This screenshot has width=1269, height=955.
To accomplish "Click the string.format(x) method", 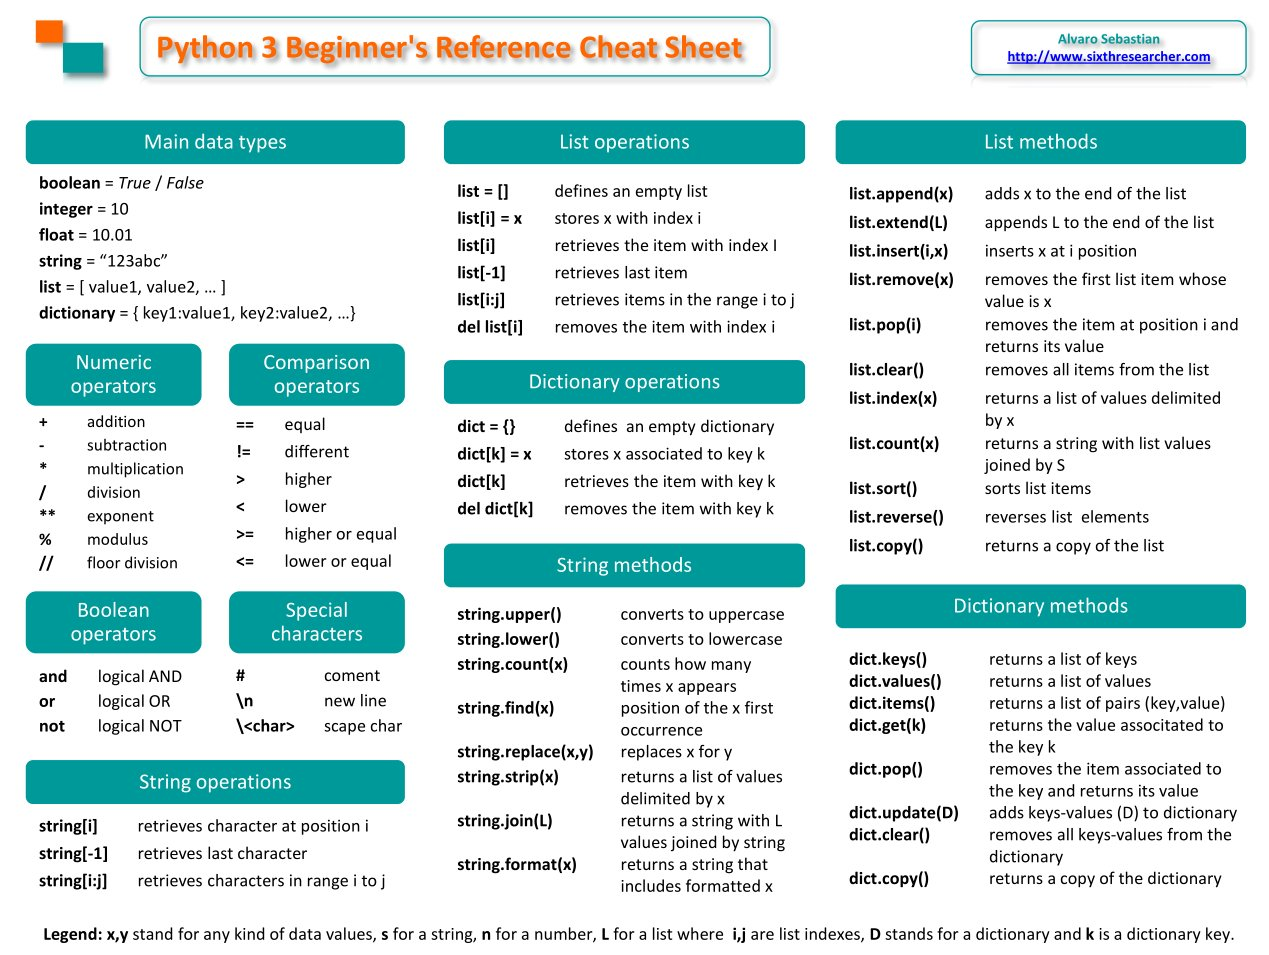I will coord(517,865).
